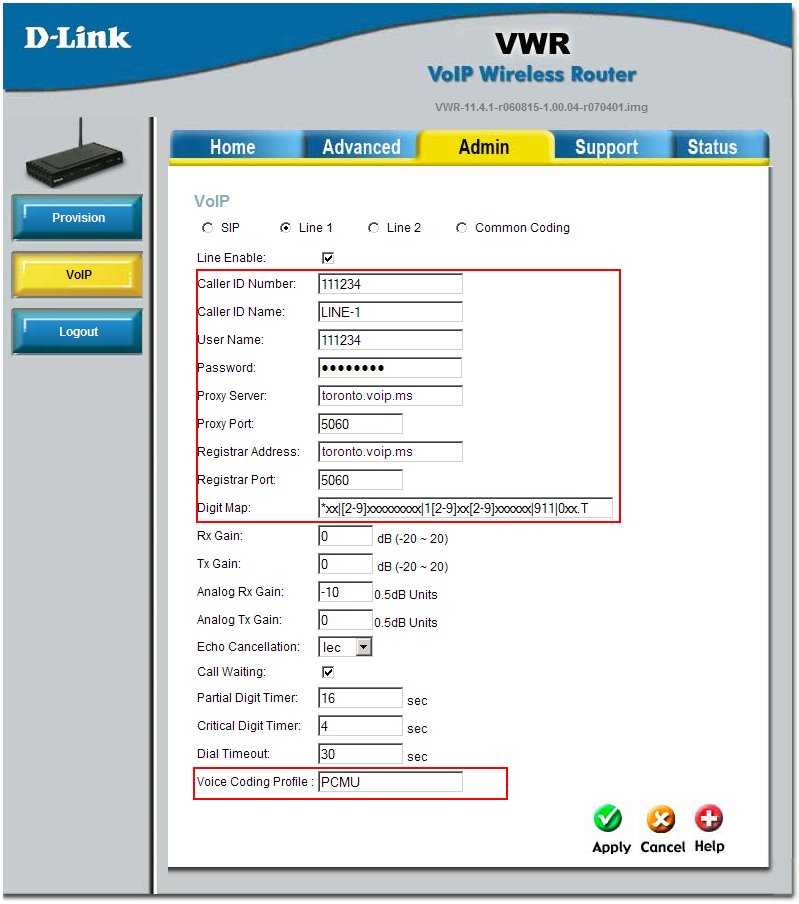The height and width of the screenshot is (904, 799).
Task: Open the Support tab
Action: click(x=606, y=147)
